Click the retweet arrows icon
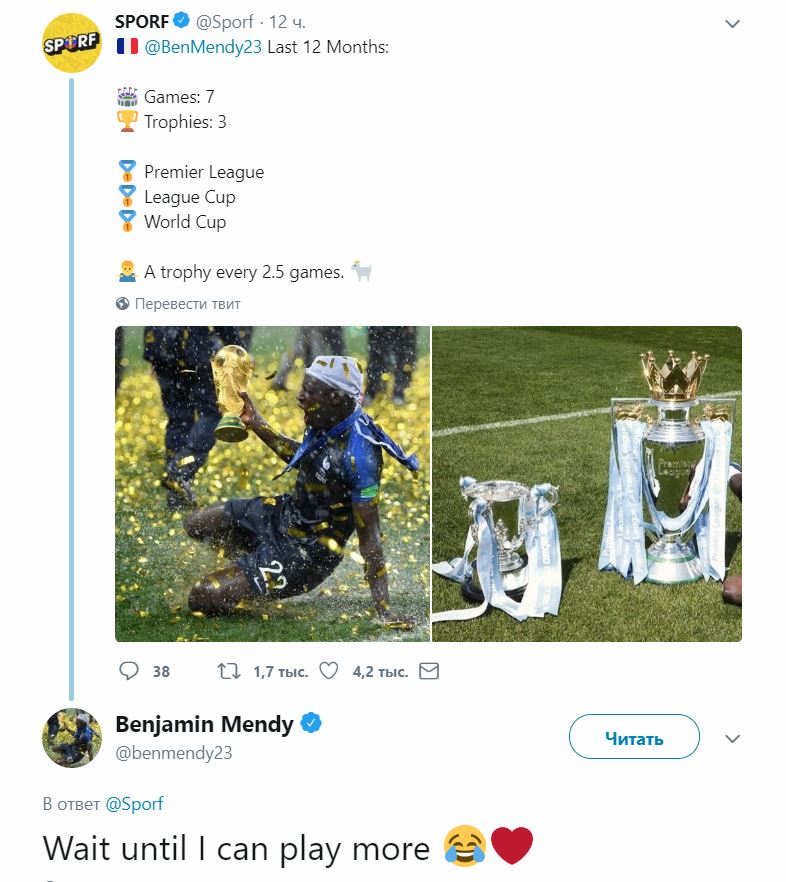The image size is (786, 882). 229,671
